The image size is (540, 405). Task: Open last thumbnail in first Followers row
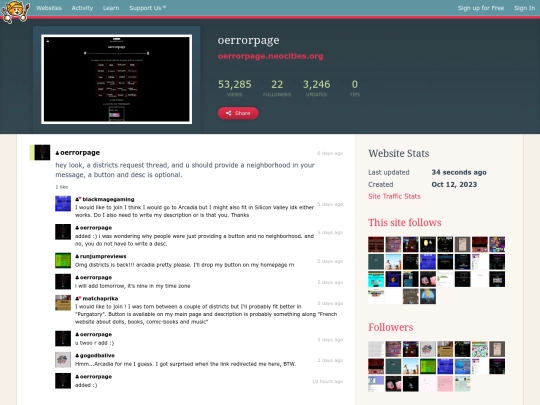pyautogui.click(x=497, y=349)
